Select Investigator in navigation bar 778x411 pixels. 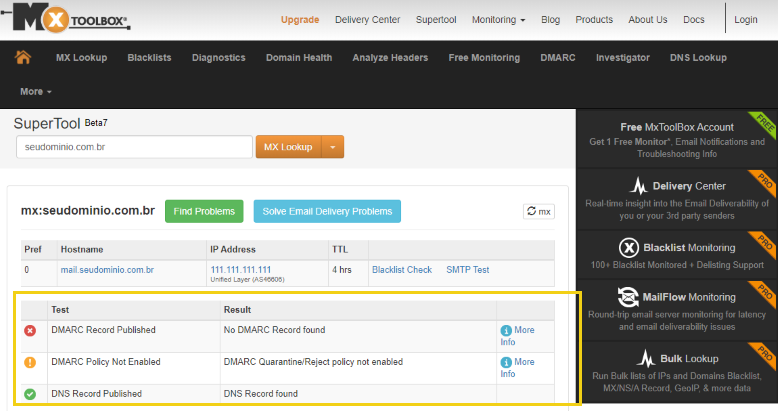623,58
